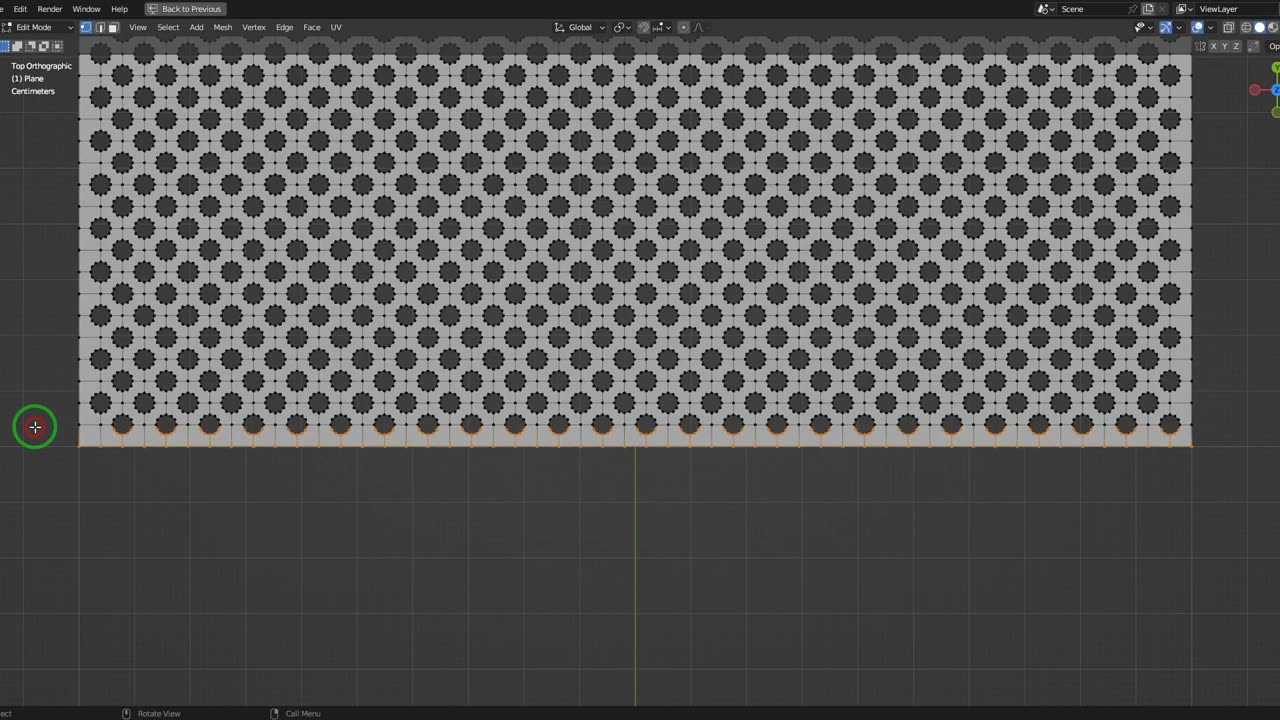Click 'Call Menu' status bar hint
Image resolution: width=1280 pixels, height=720 pixels.
coord(303,713)
